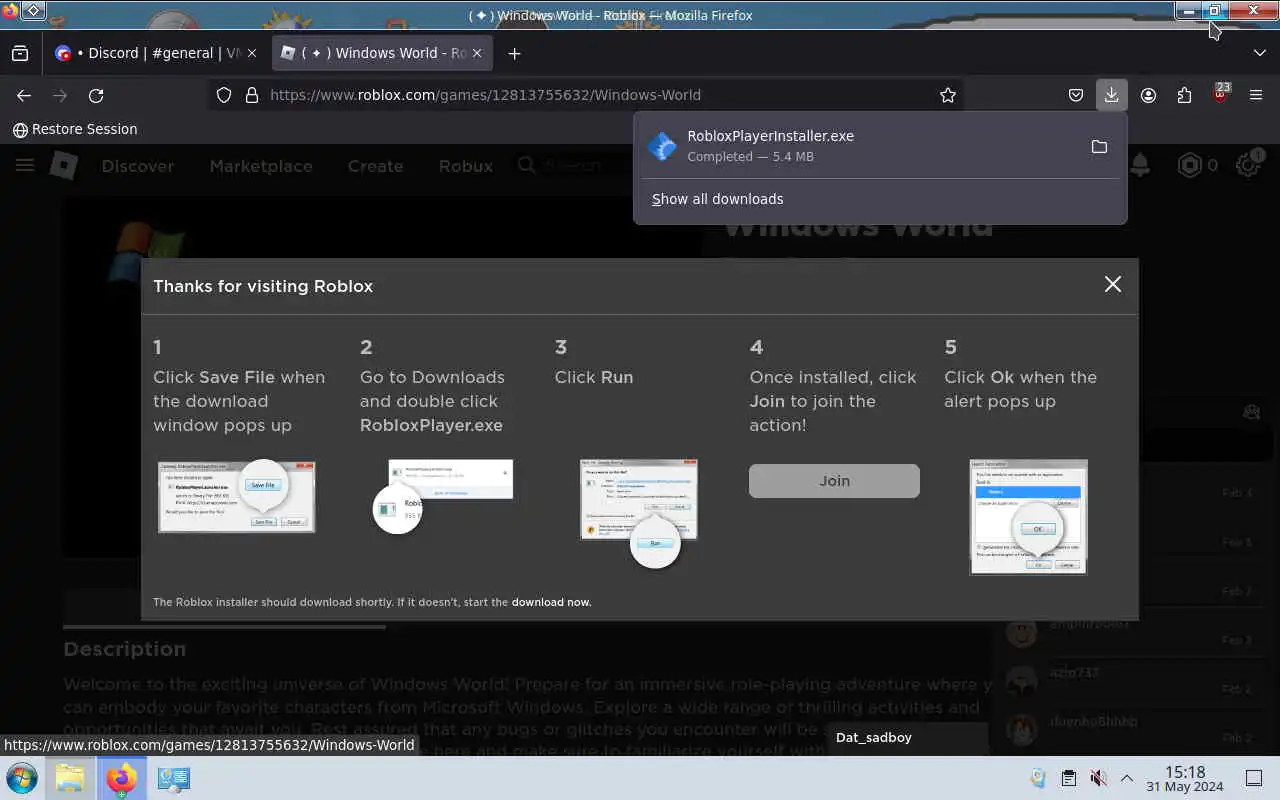Click Restore Session in bookmarks bar

pyautogui.click(x=75, y=129)
